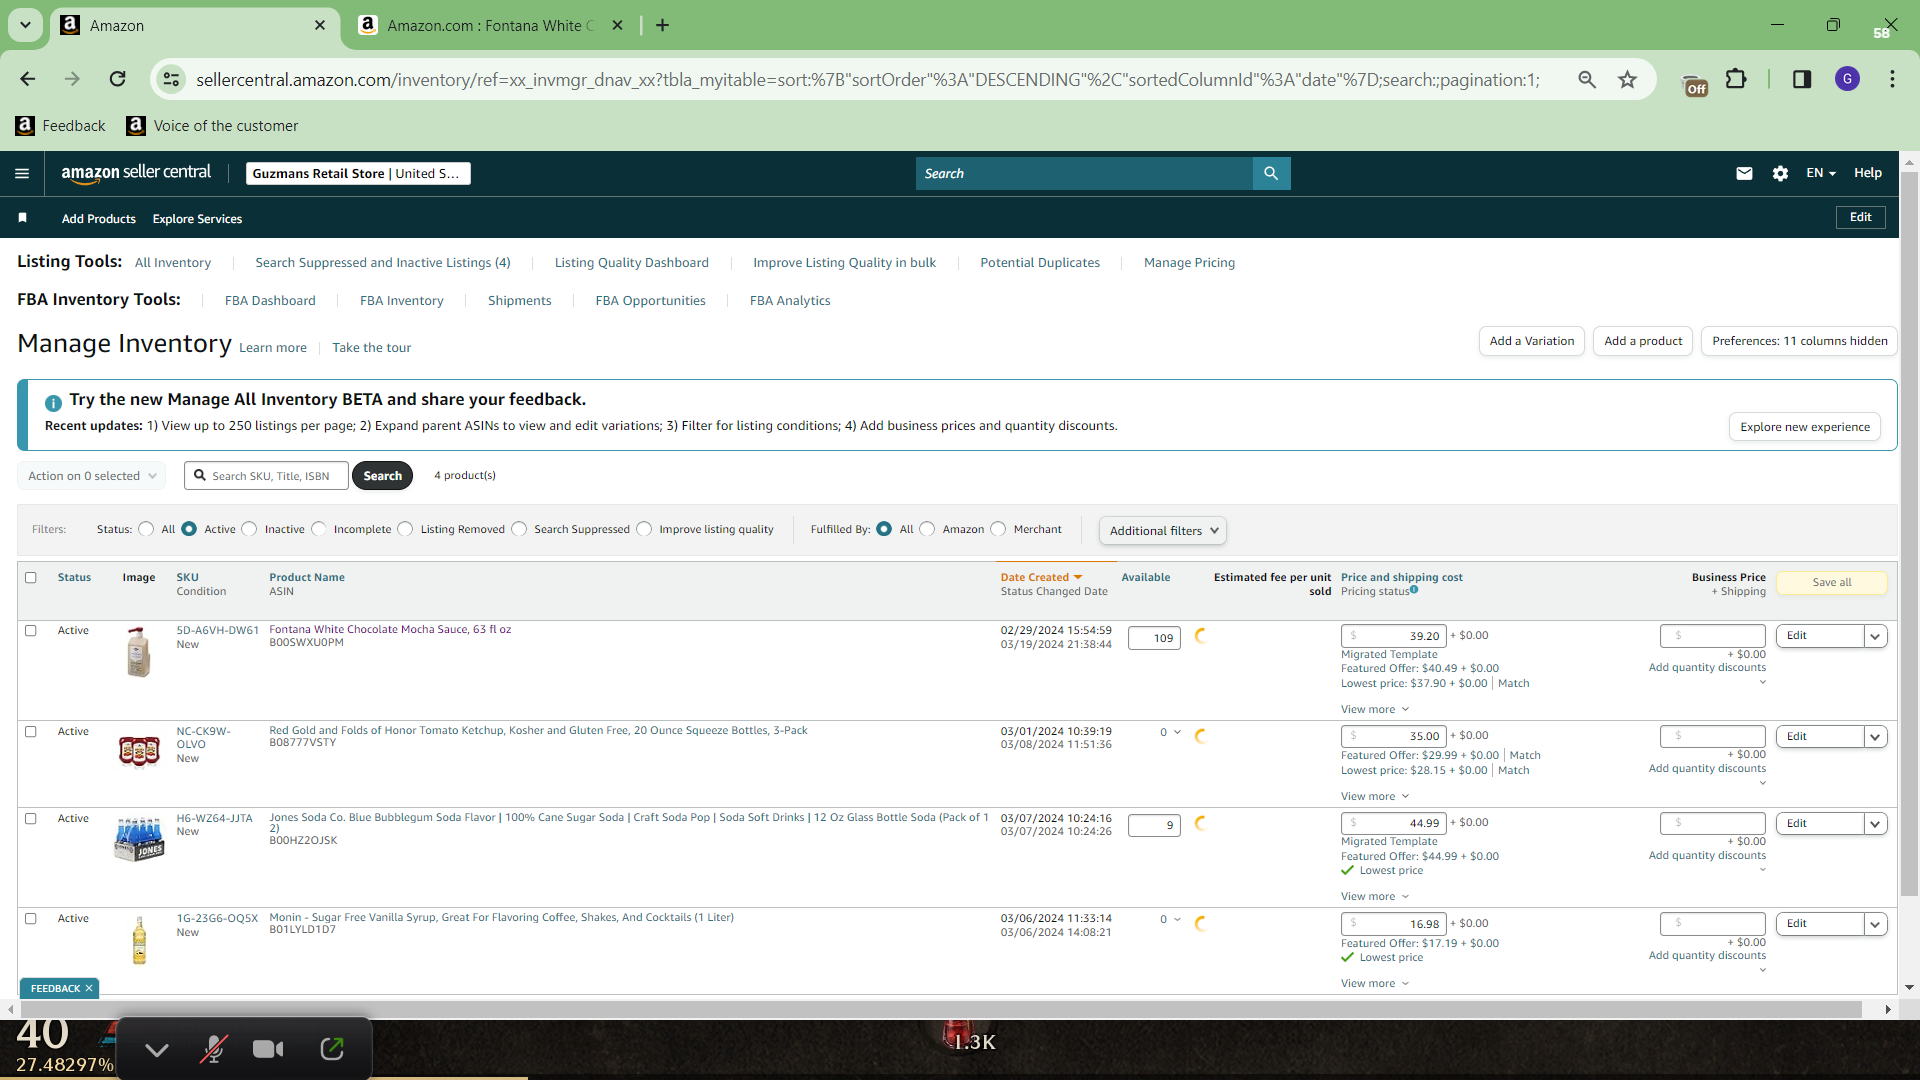The width and height of the screenshot is (1920, 1080).
Task: Select the Incomplete status radio button
Action: pyautogui.click(x=319, y=529)
